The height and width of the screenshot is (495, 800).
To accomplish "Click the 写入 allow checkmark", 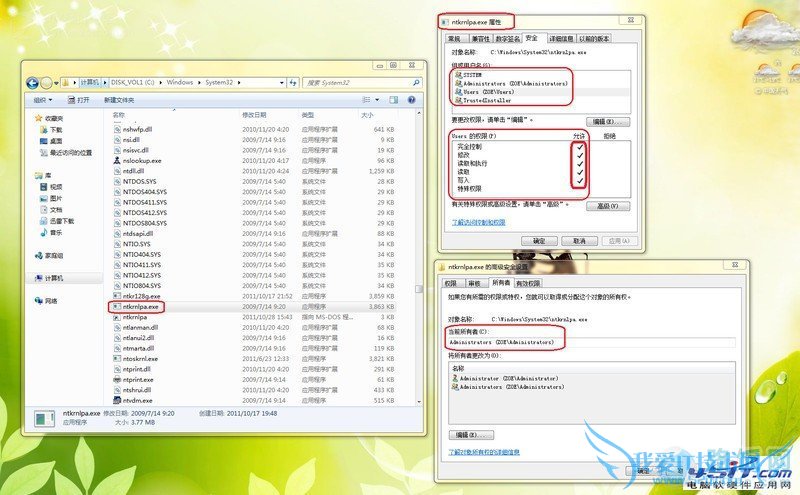I will coord(580,181).
